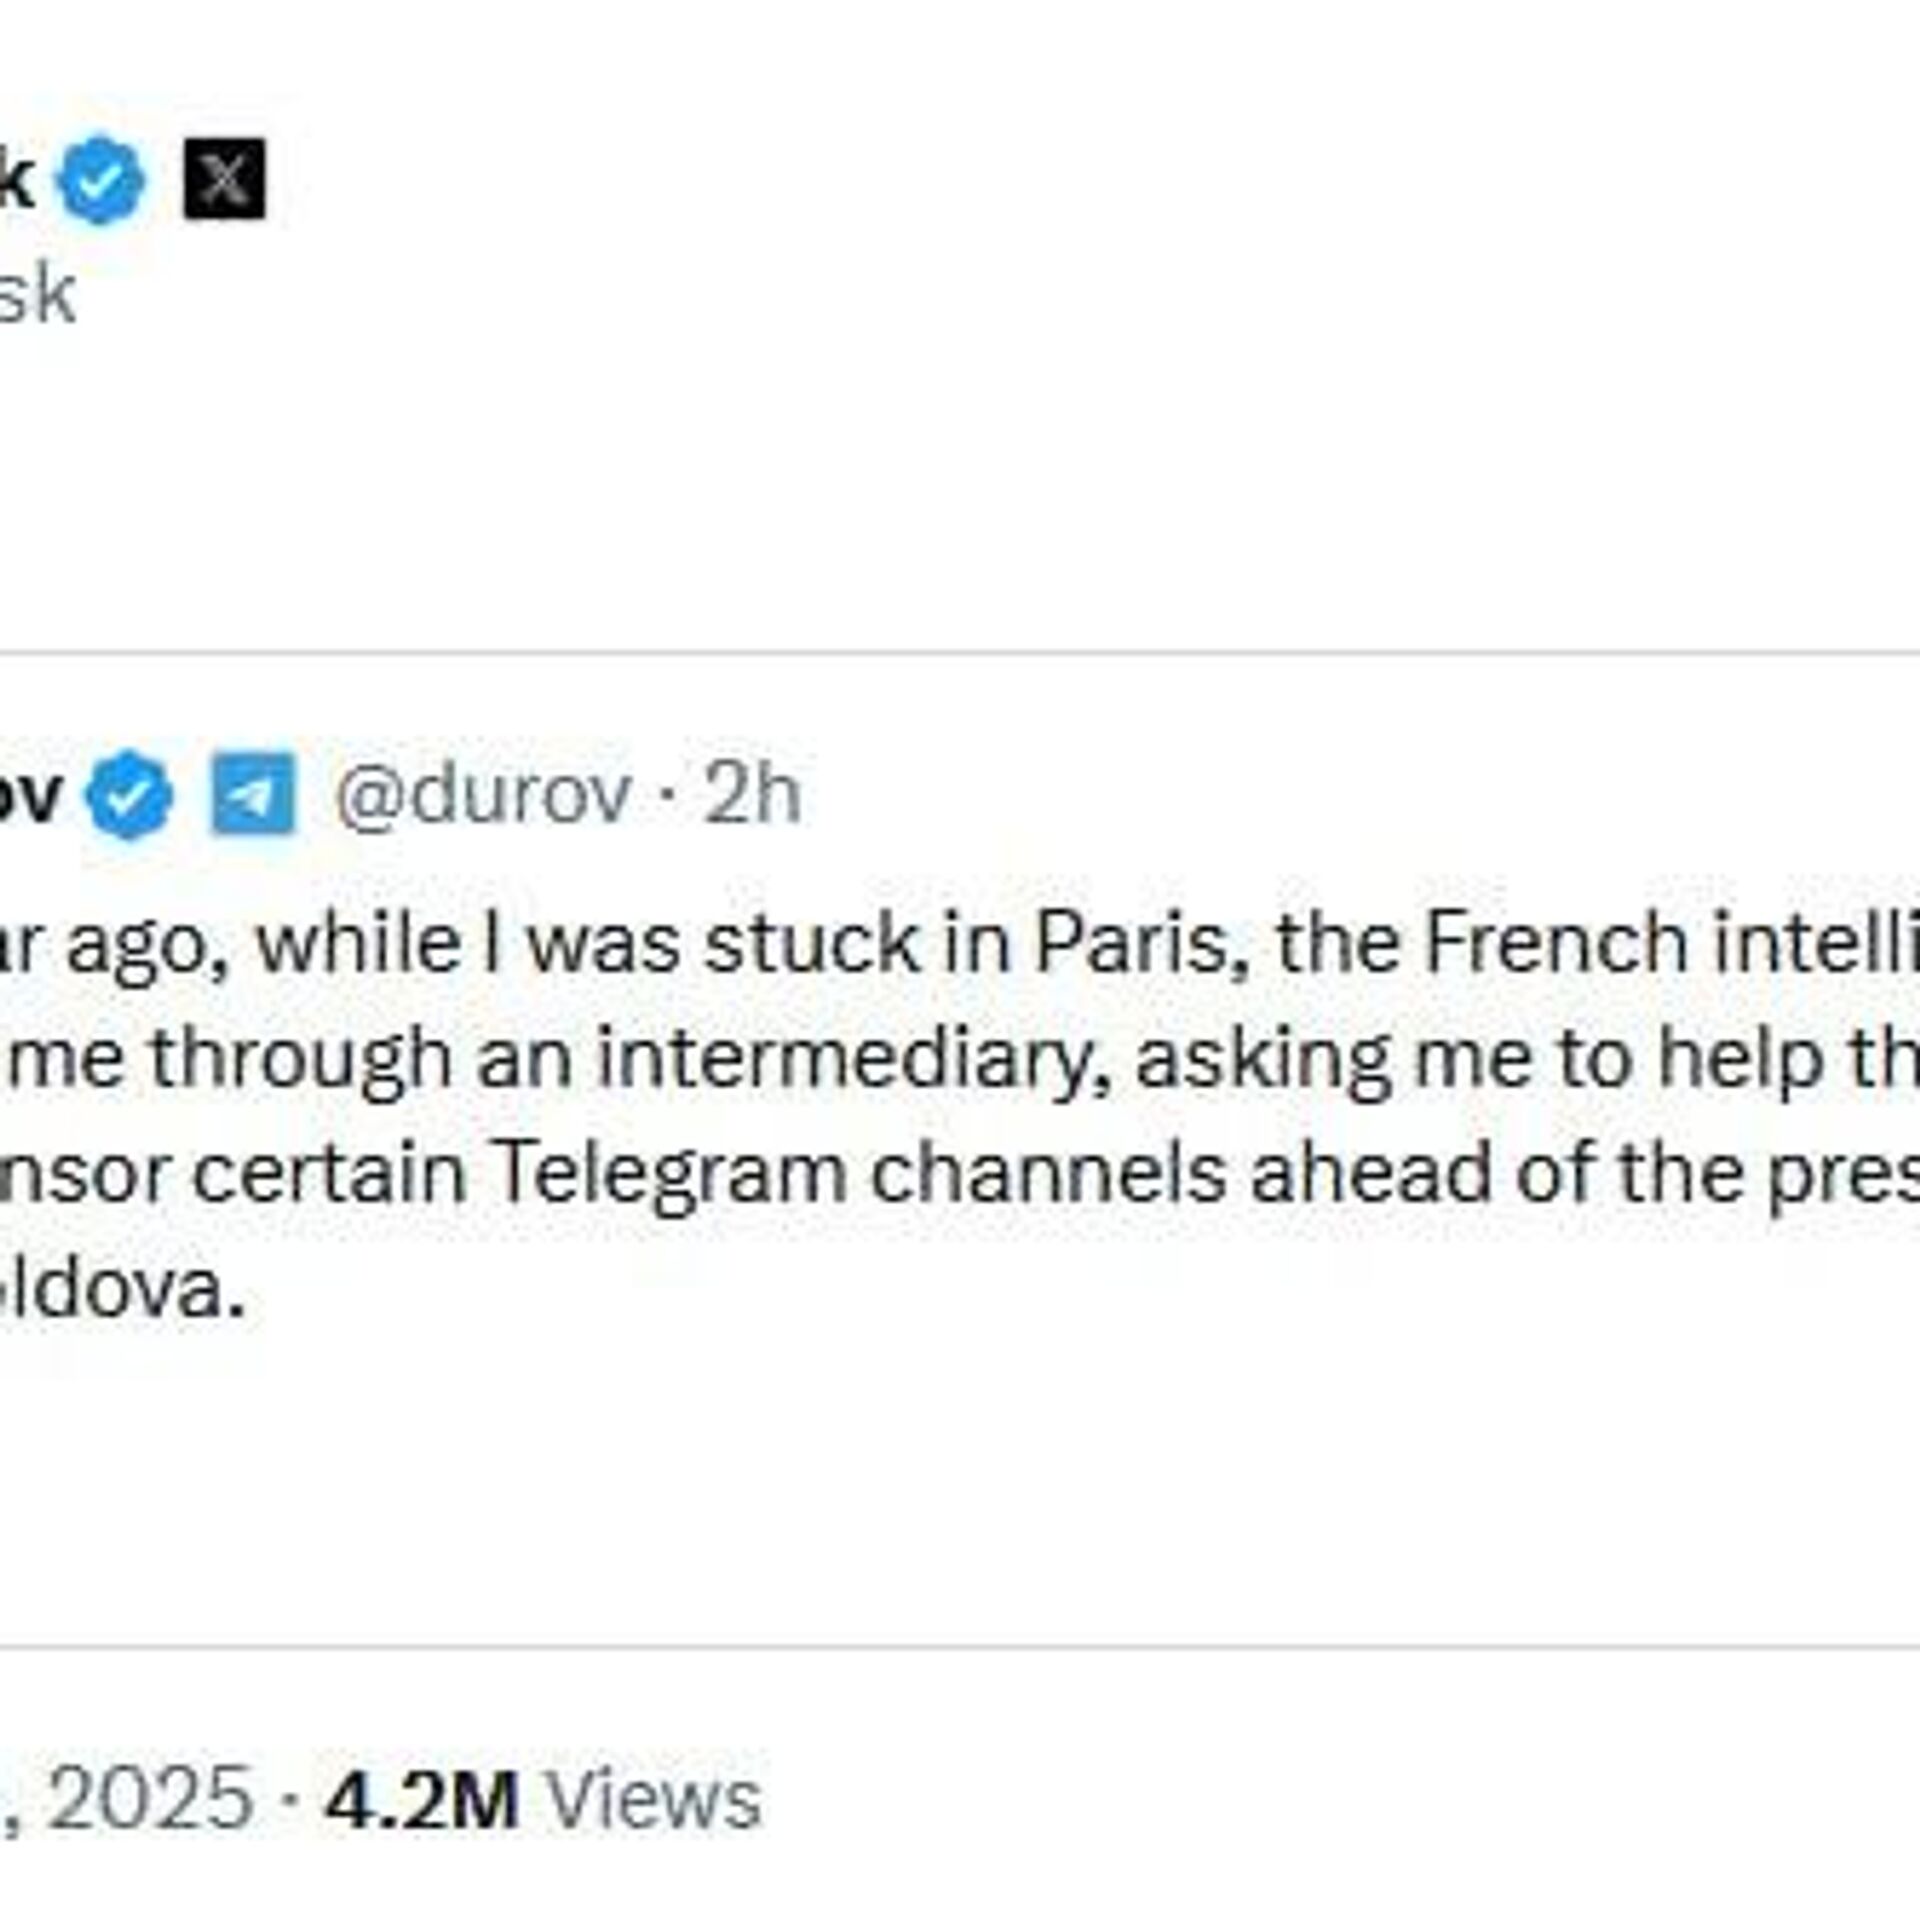The height and width of the screenshot is (1914, 1920).
Task: Click the blue verified badge beside the top name
Action: (101, 181)
